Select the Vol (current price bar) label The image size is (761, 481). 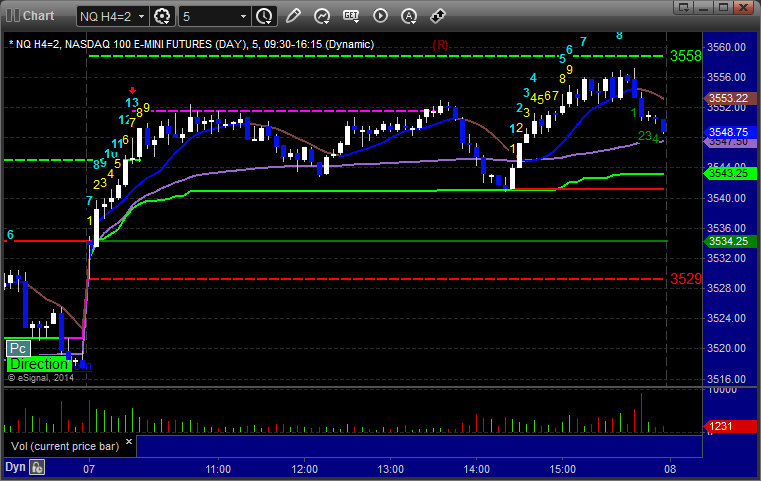pyautogui.click(x=65, y=446)
